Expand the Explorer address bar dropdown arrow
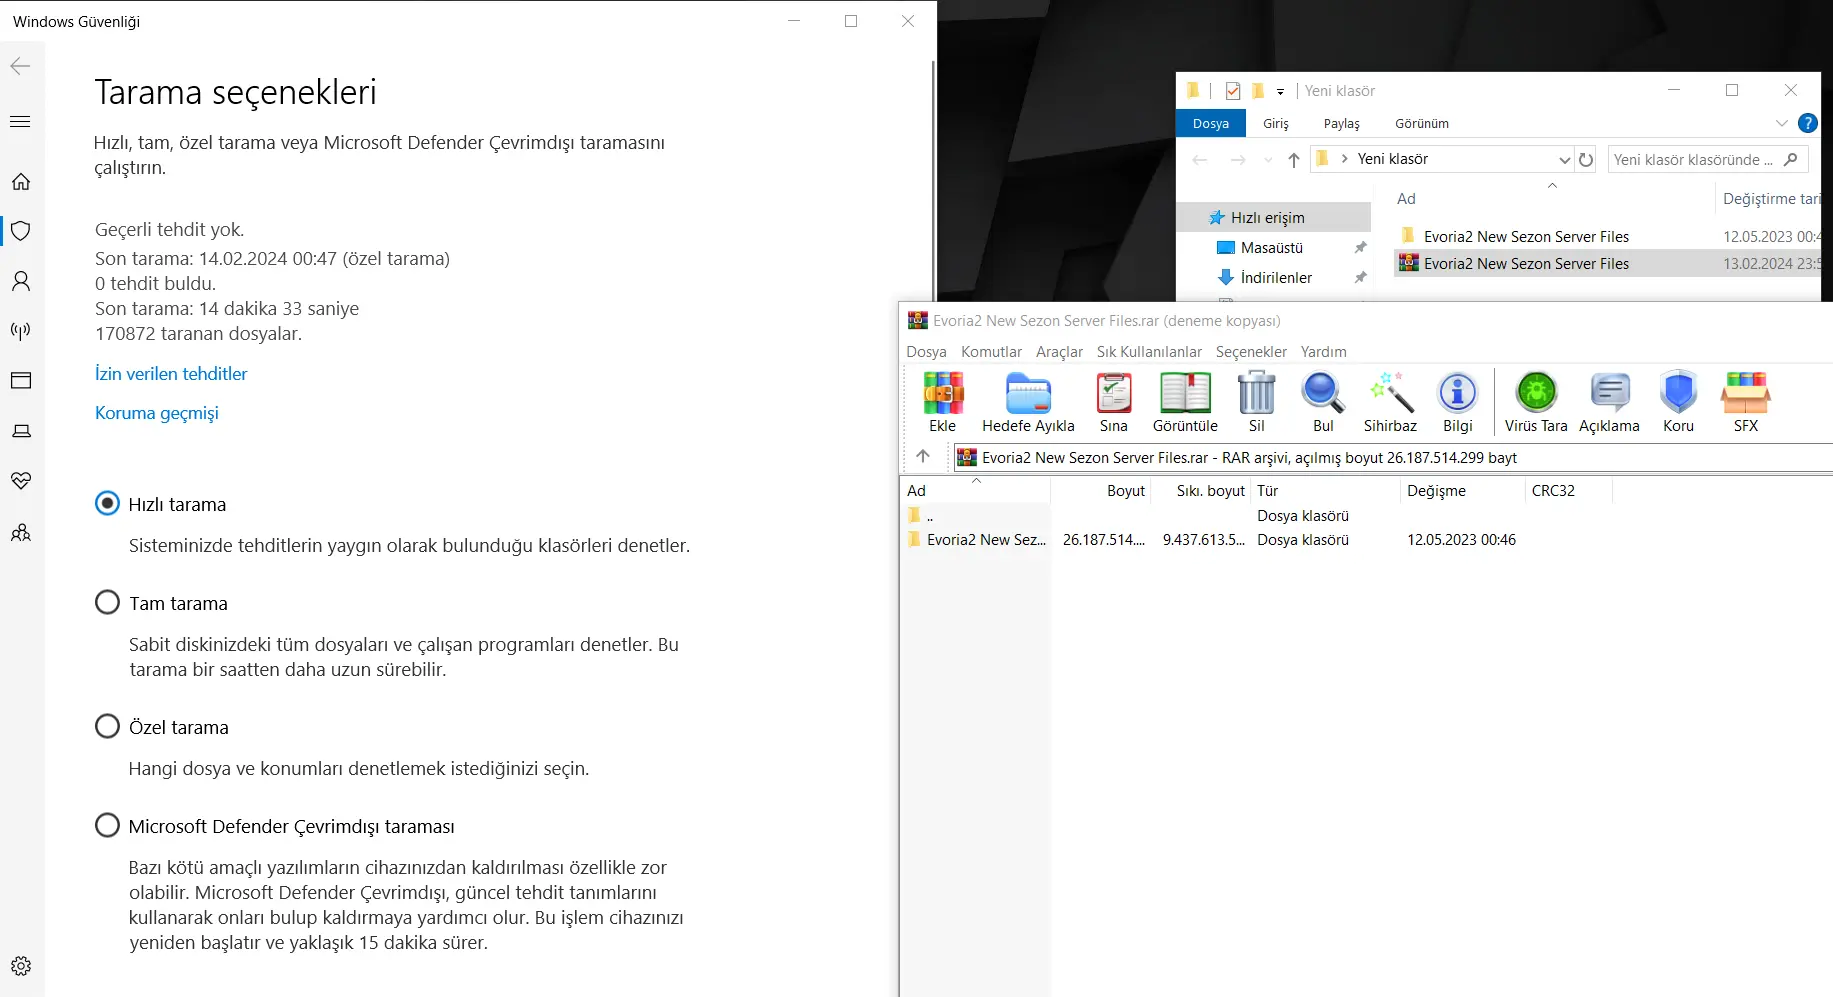Viewport: 1833px width, 997px height. [1565, 160]
